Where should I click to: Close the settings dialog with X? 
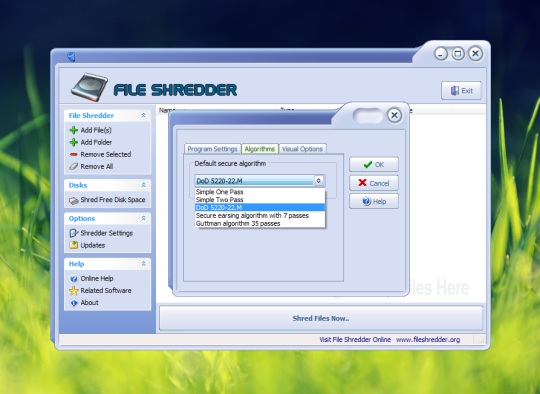tap(394, 115)
